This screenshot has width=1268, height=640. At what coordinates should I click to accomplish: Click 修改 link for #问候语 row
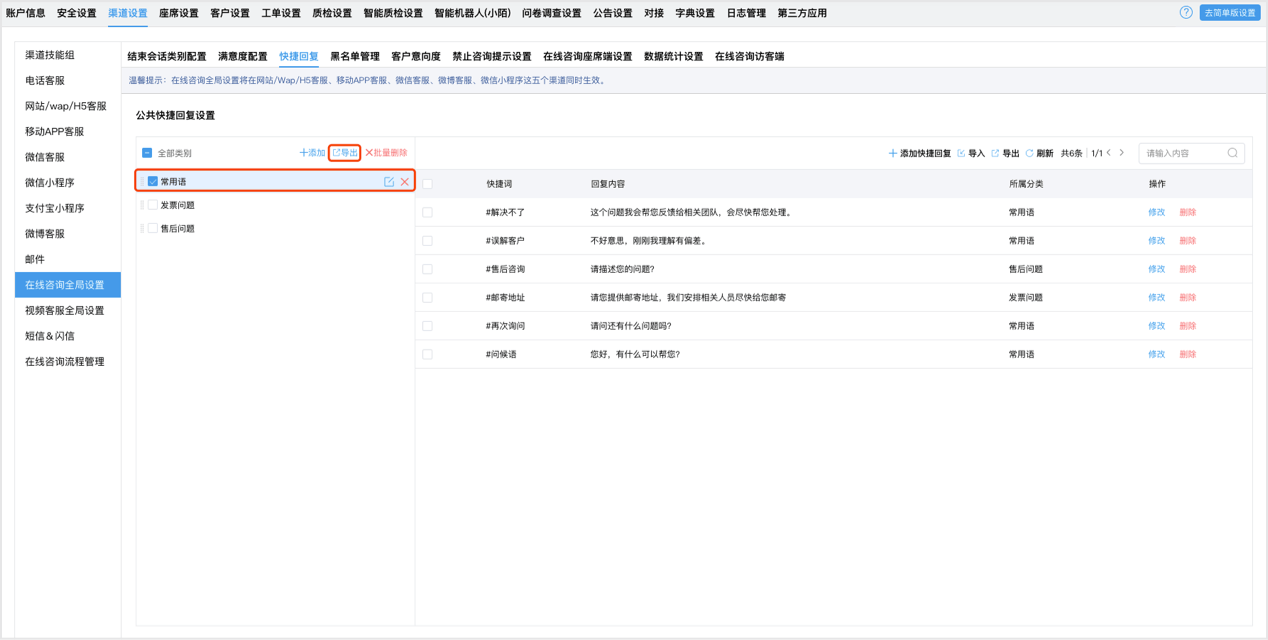coord(1157,354)
